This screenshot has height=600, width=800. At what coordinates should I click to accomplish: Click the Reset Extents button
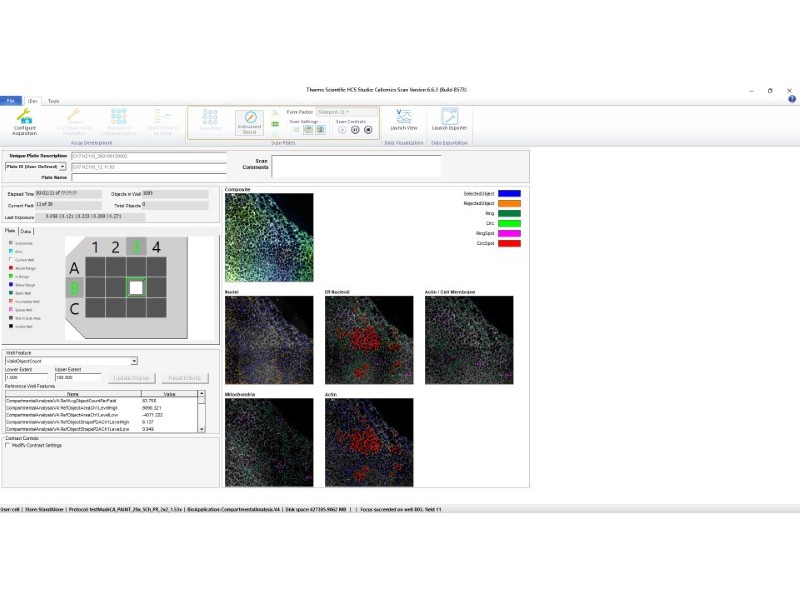pos(184,378)
